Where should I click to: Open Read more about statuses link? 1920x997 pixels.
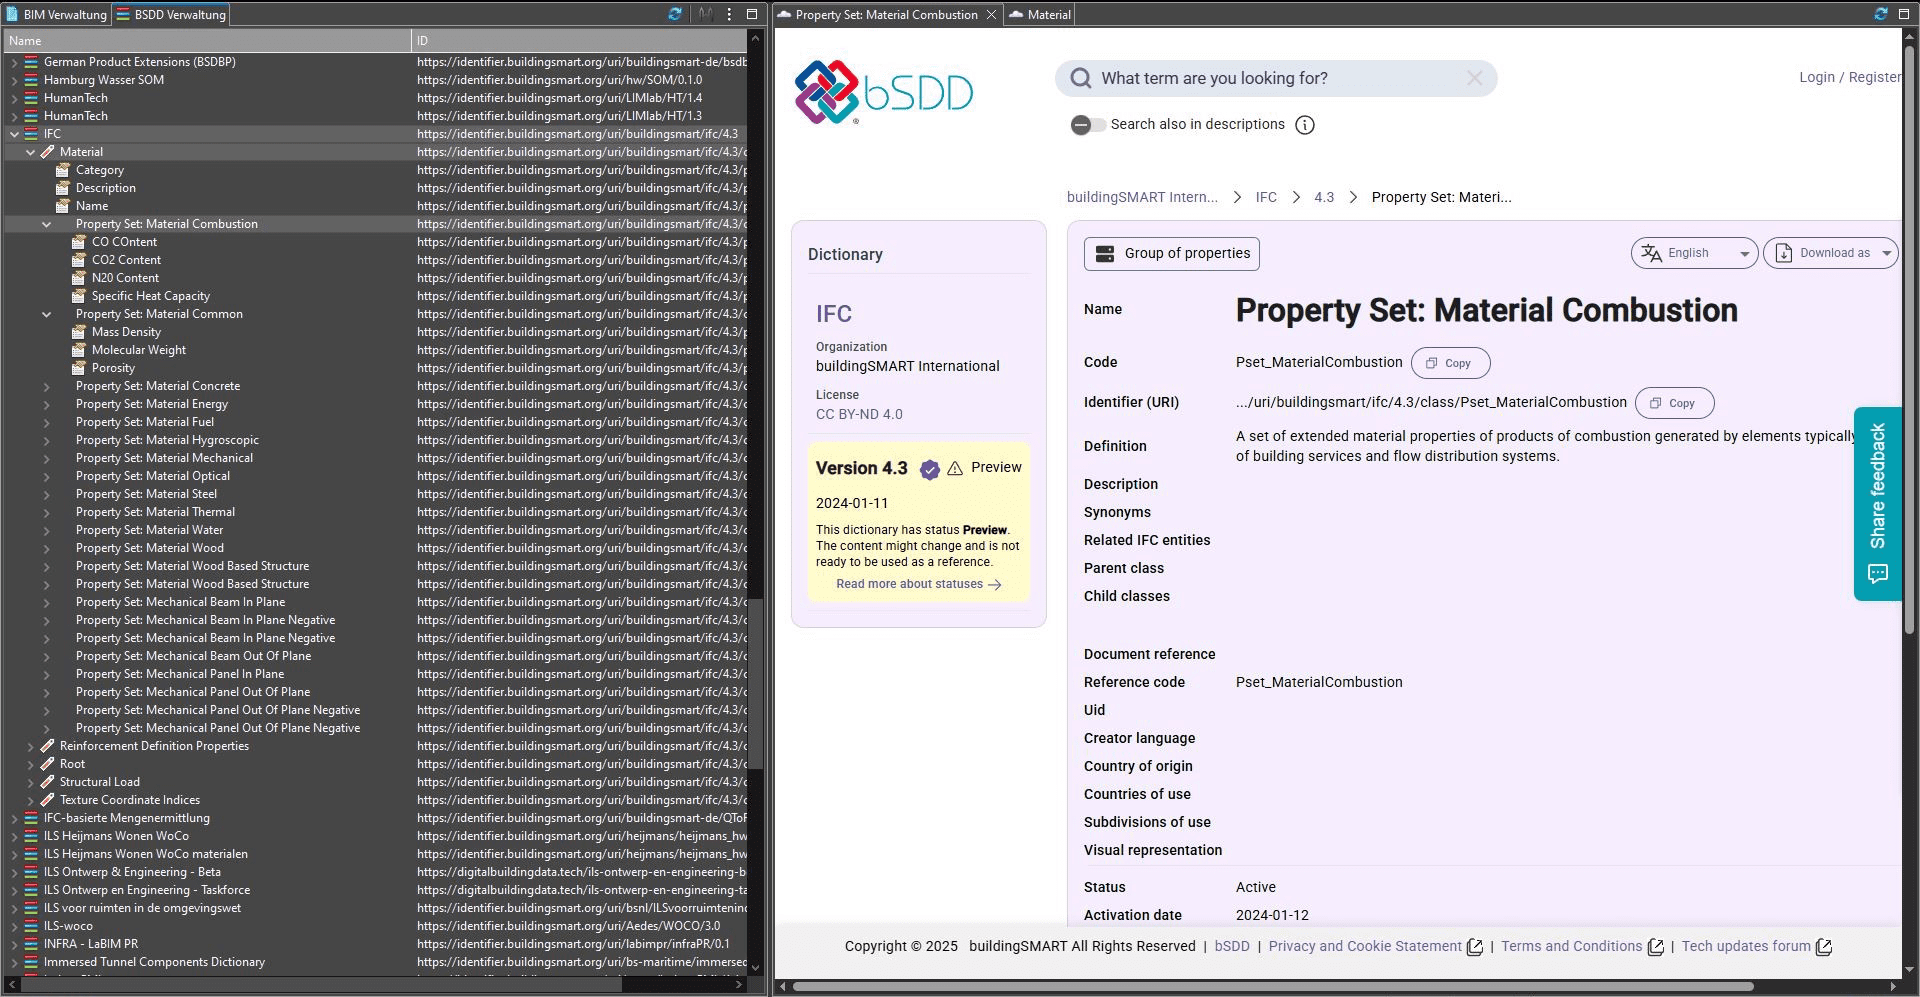pyautogui.click(x=919, y=584)
